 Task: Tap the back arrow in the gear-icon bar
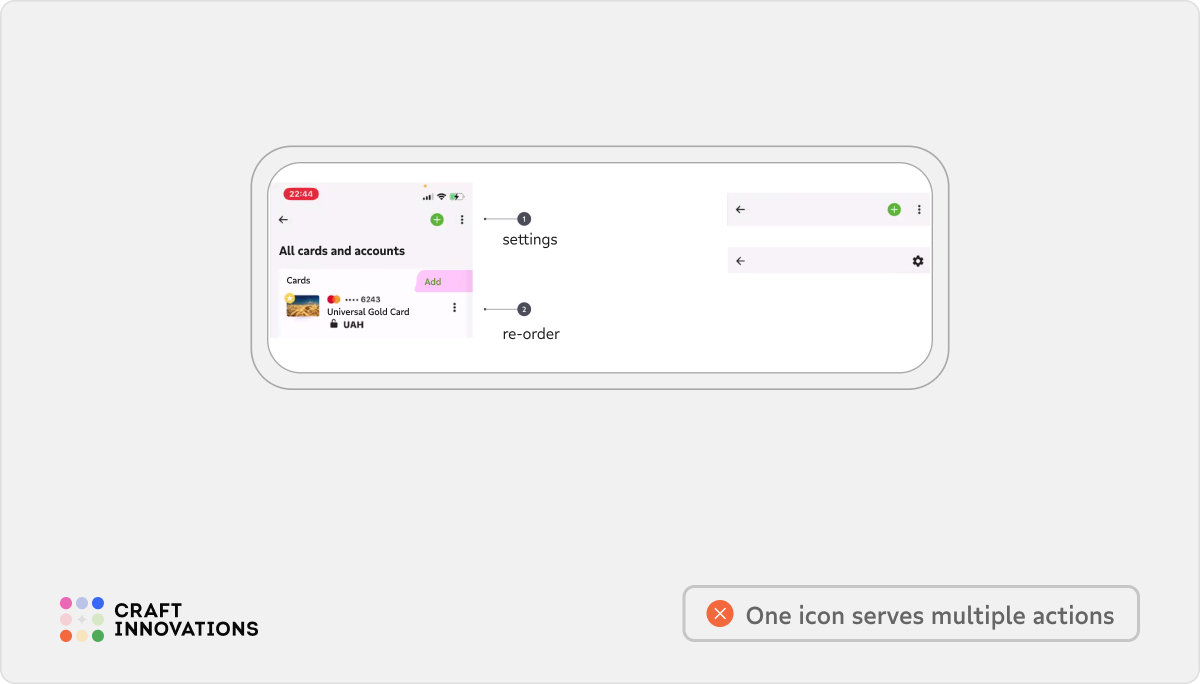tap(740, 261)
